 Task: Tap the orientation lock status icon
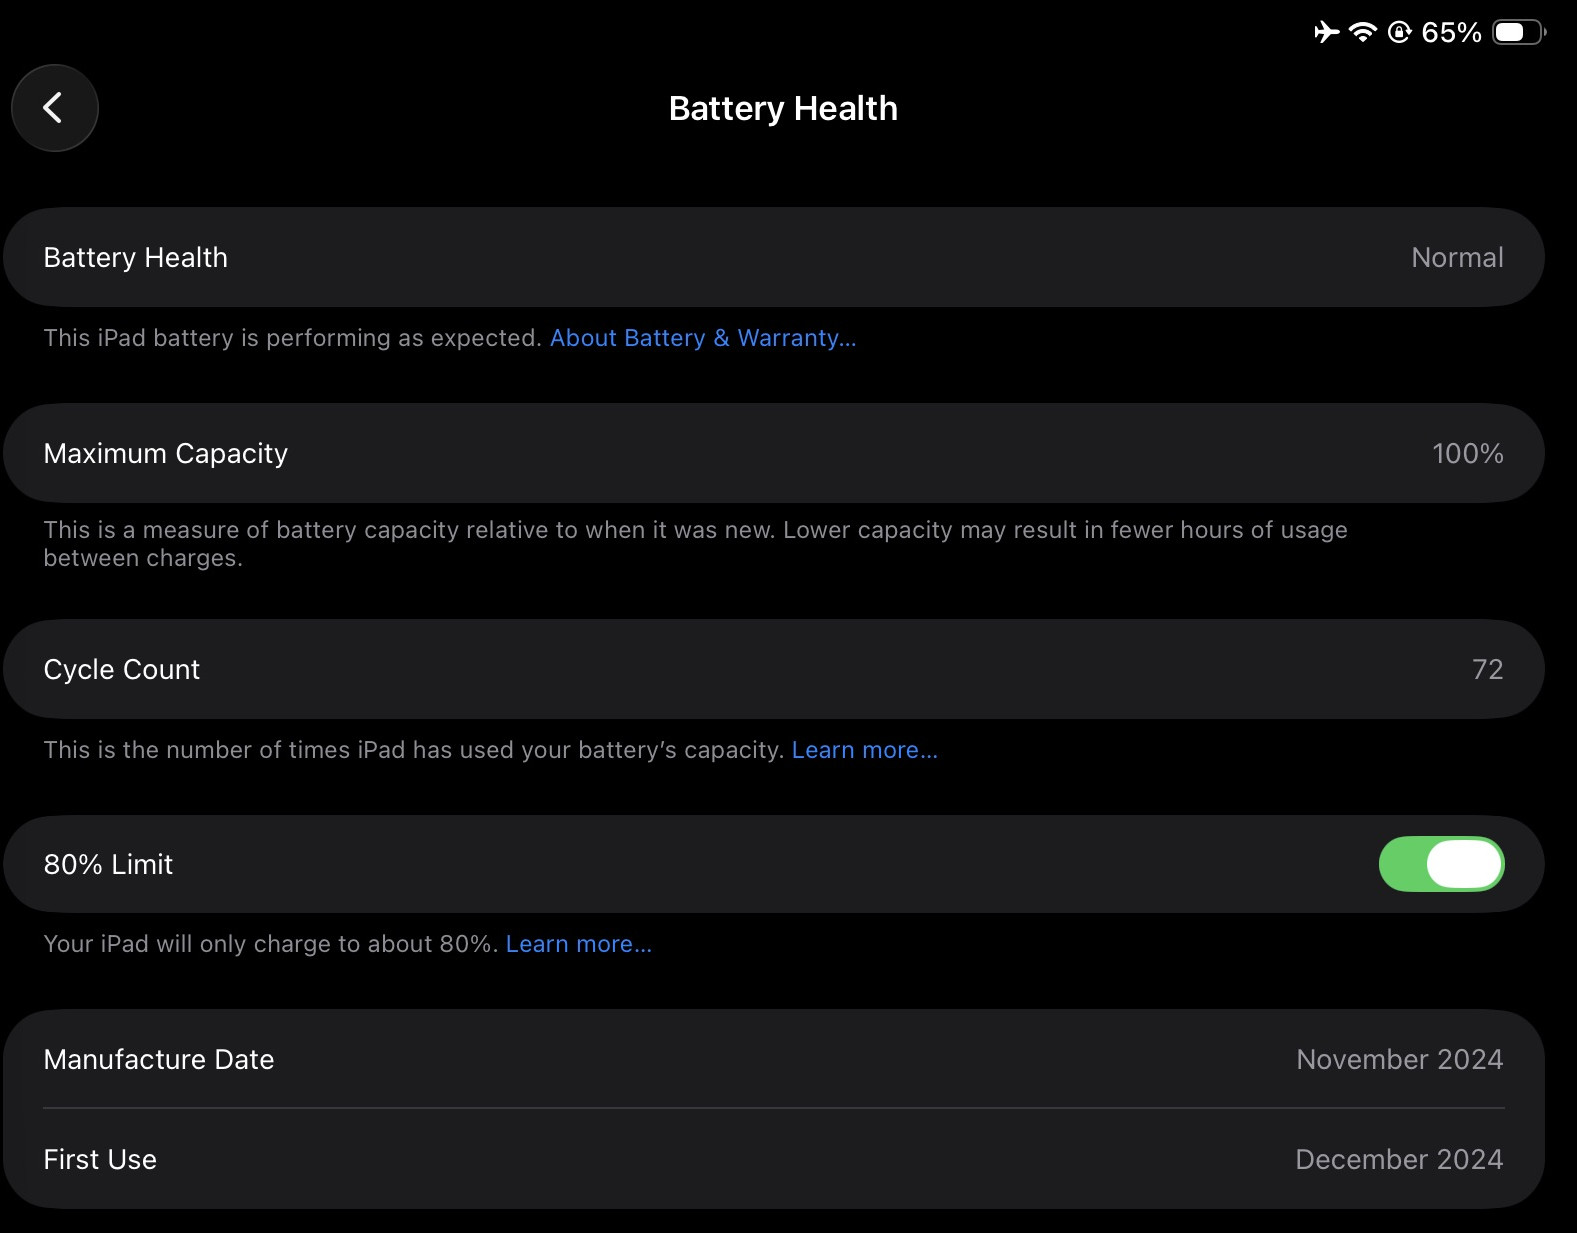pos(1399,32)
